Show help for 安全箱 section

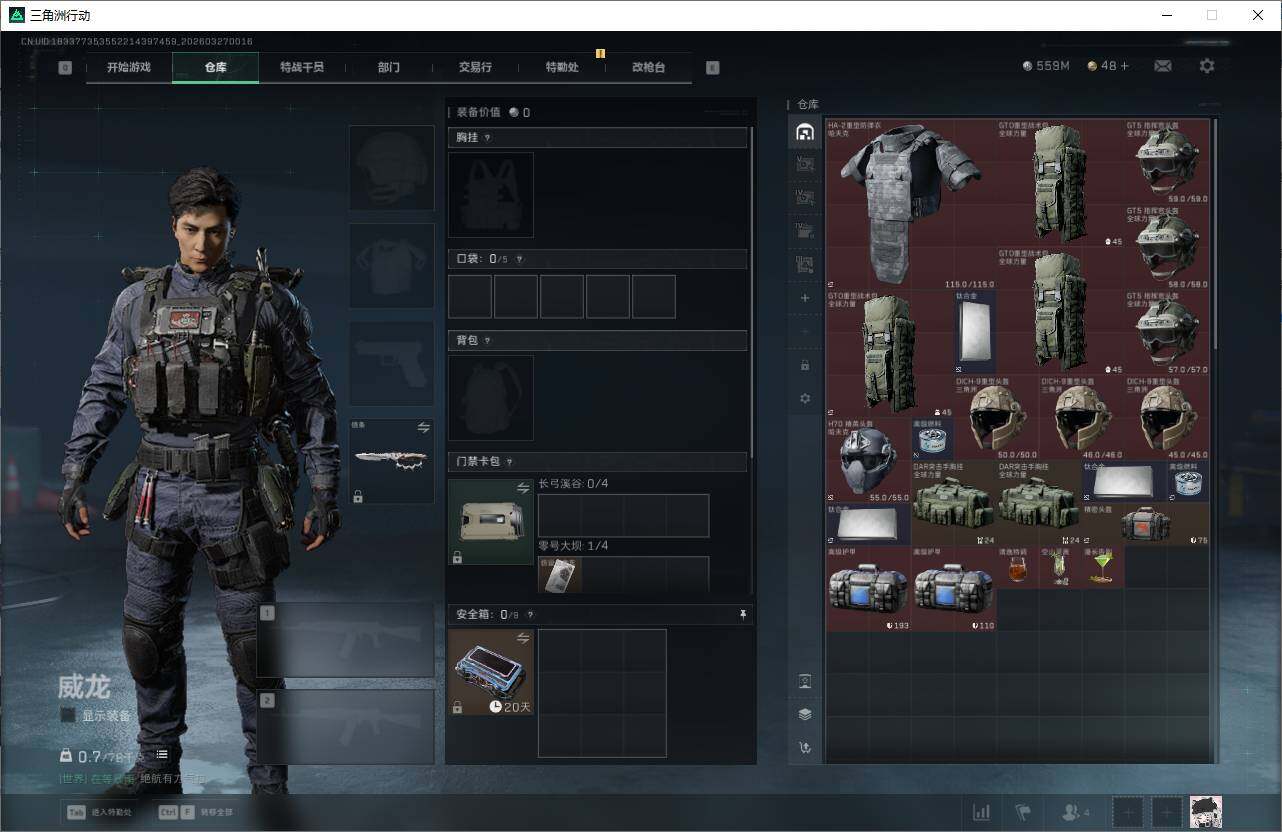[529, 615]
